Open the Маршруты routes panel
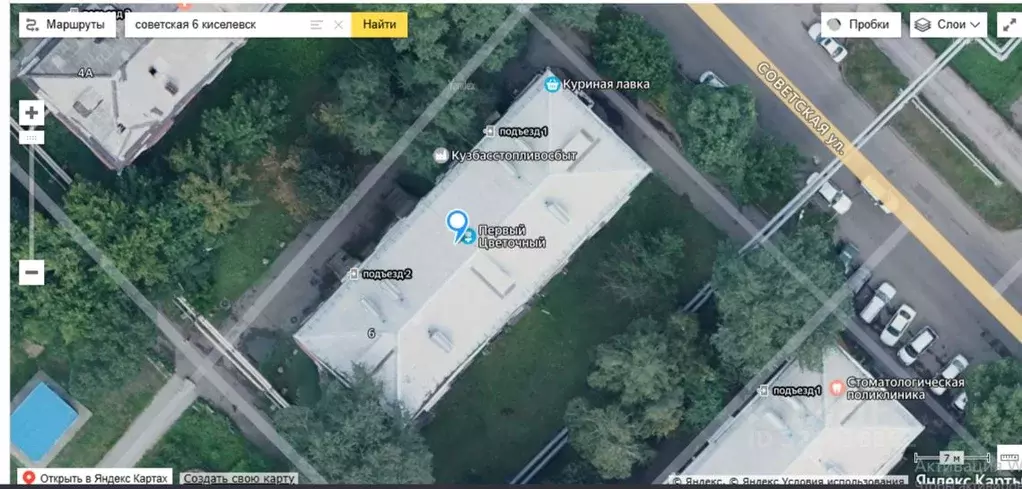Screen dimensions: 1022x489 coord(67,25)
